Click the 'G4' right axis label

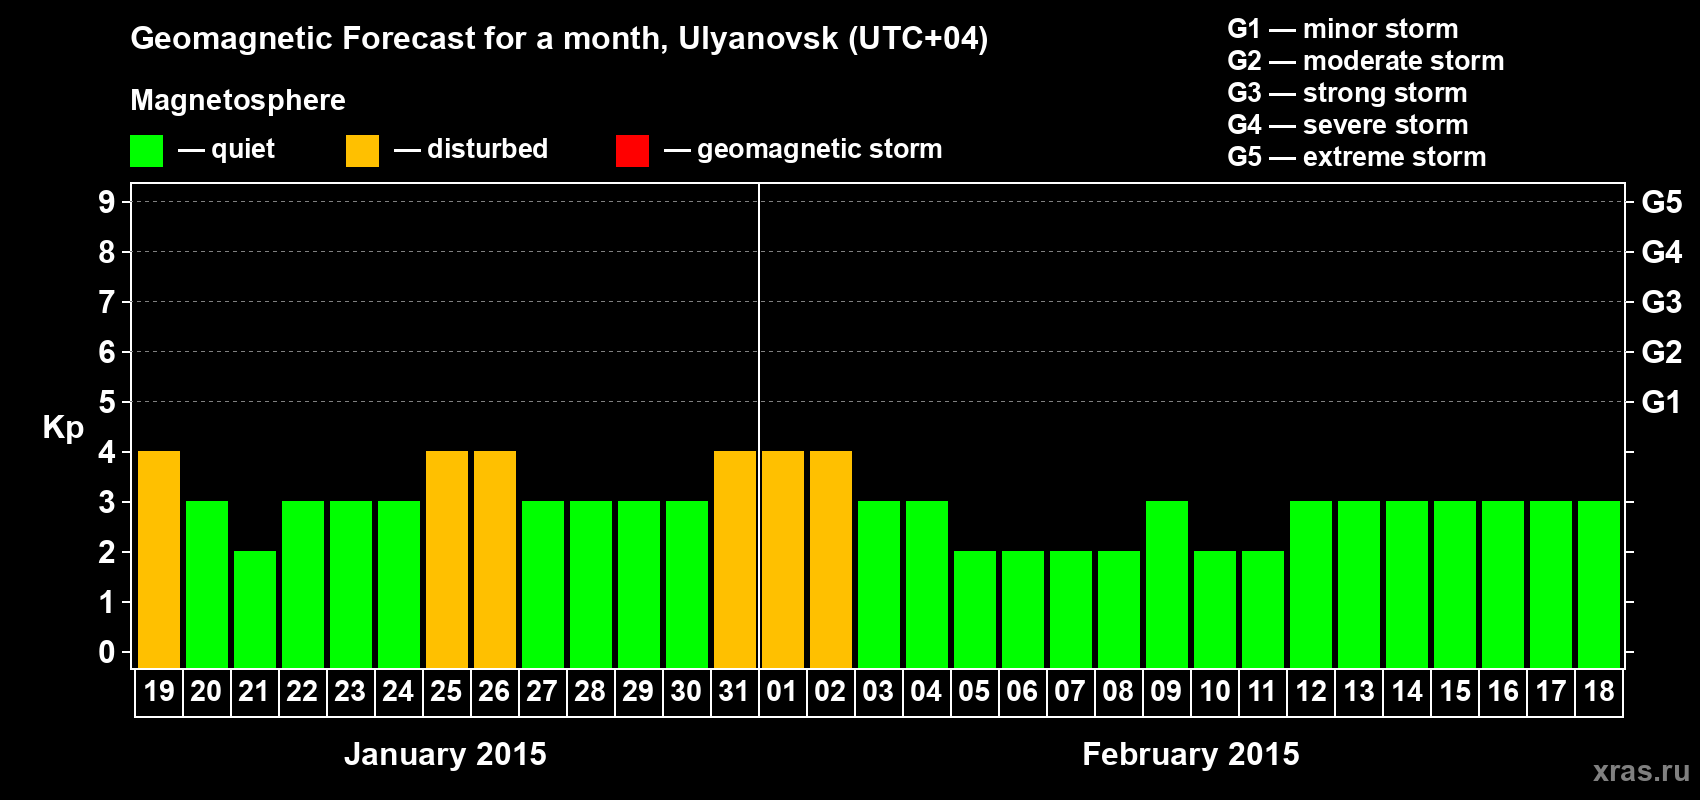click(x=1662, y=252)
